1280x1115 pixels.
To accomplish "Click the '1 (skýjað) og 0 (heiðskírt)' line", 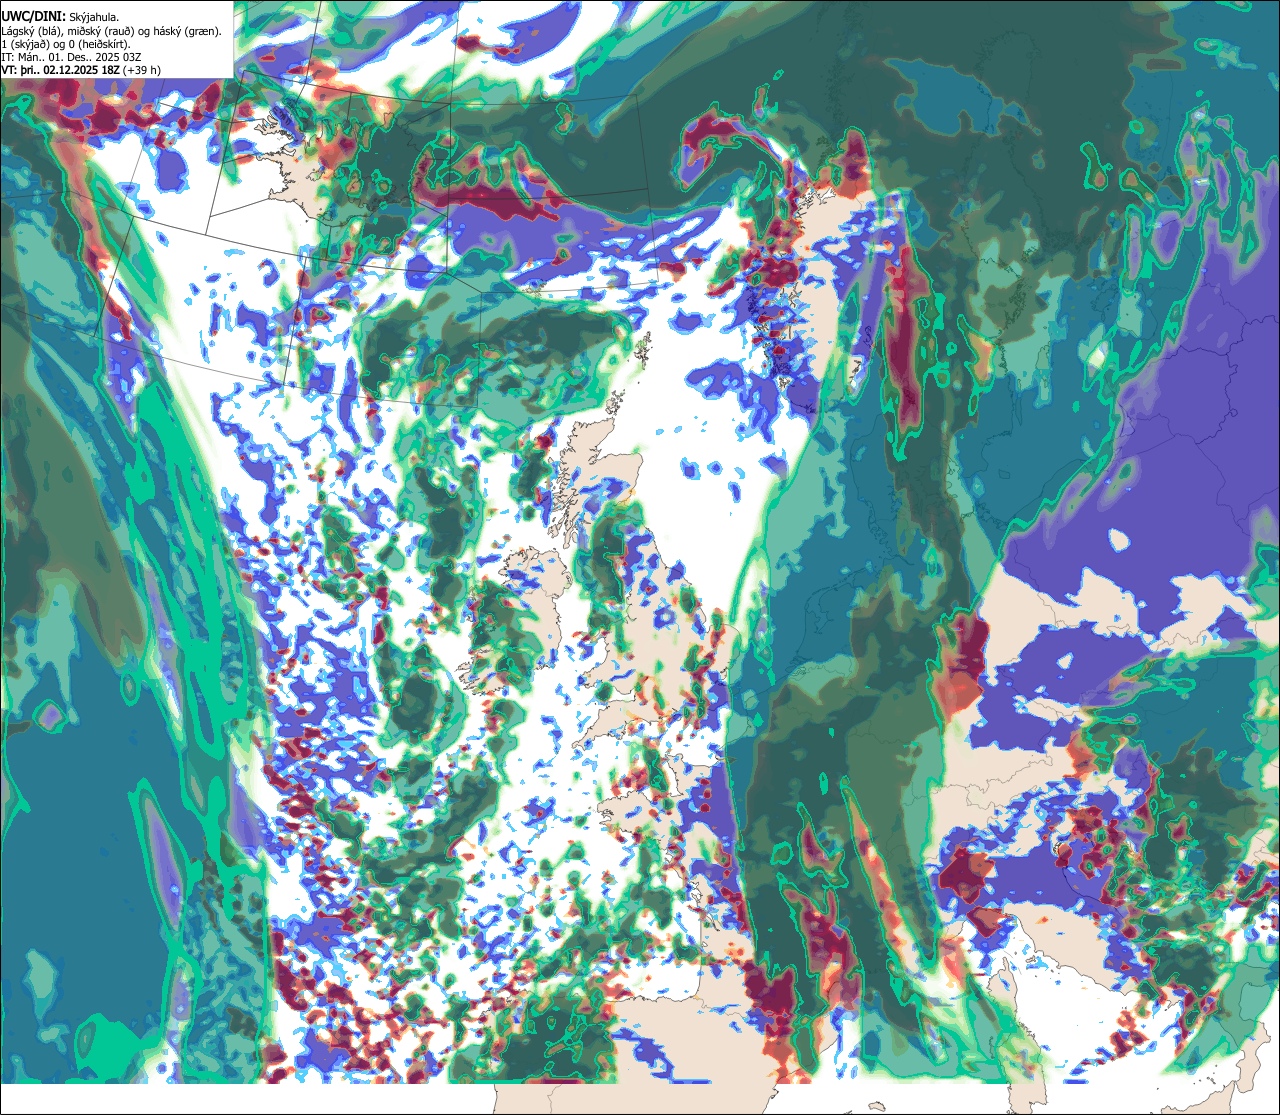I will tap(66, 44).
